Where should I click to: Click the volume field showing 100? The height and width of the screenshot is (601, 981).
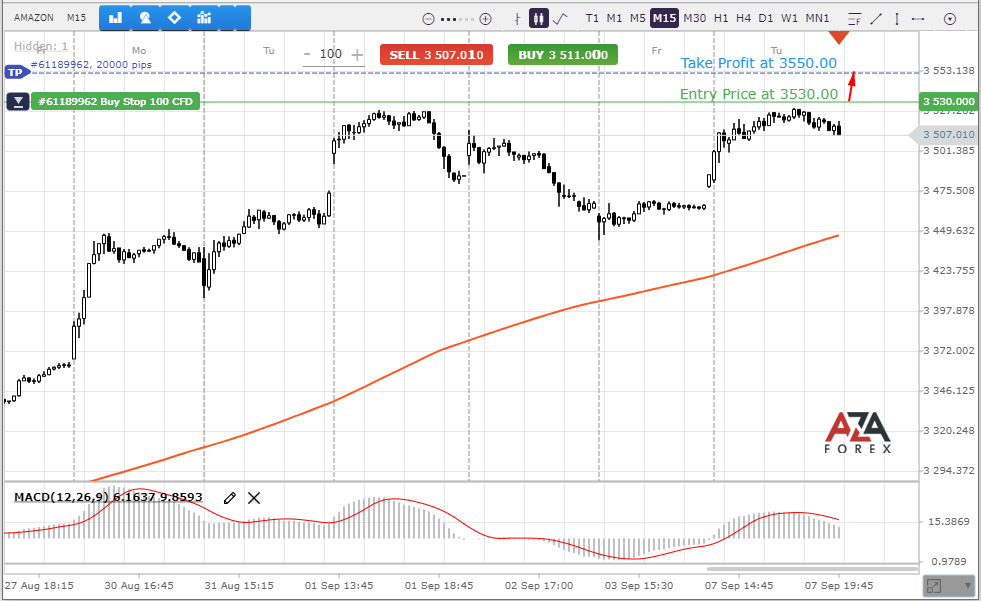coord(331,54)
